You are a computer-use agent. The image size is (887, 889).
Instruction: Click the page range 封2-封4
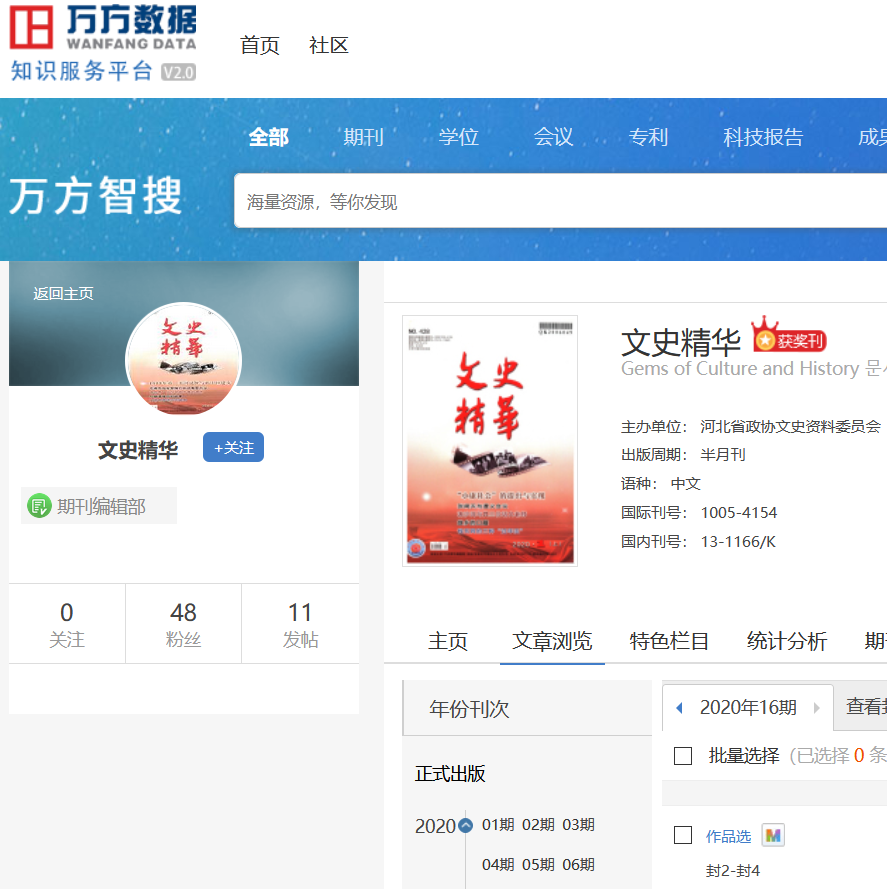point(732,871)
